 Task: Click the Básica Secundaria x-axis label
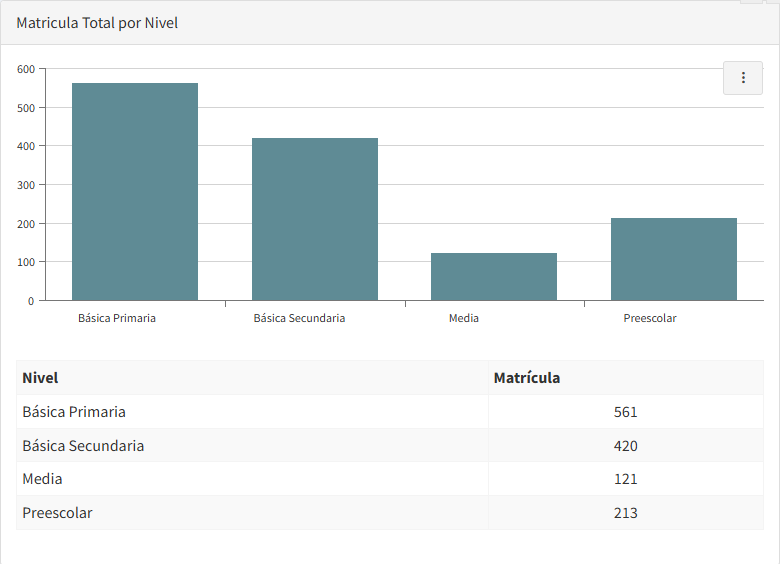pyautogui.click(x=299, y=318)
